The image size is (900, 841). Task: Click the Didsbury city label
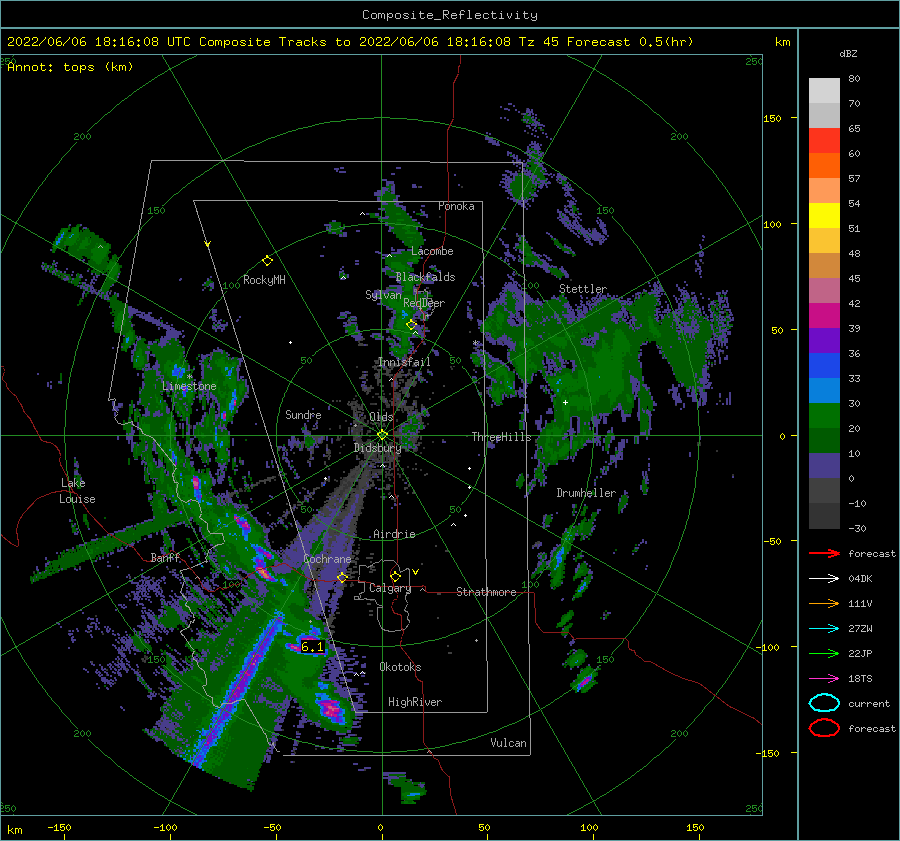pos(377,448)
